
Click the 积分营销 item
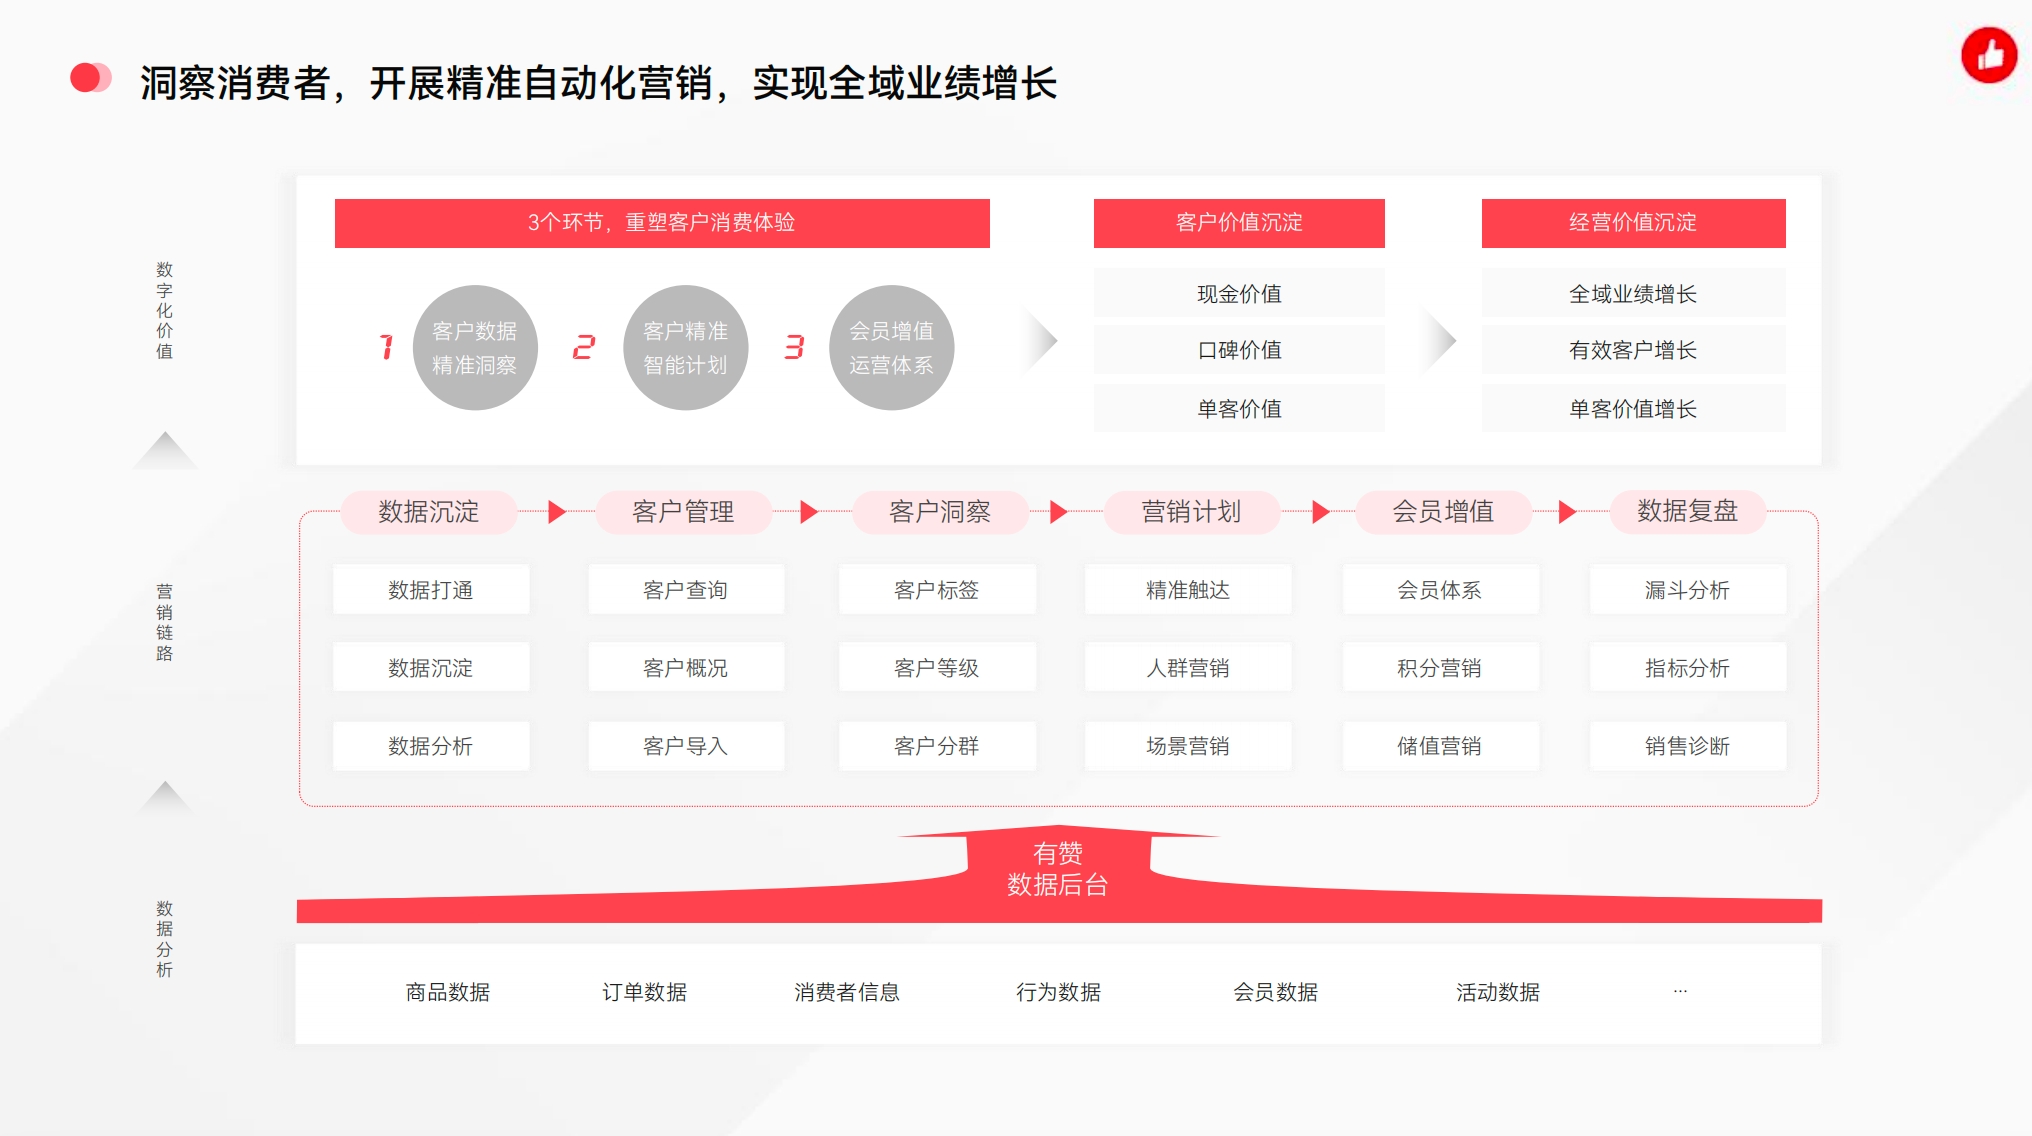1440,668
